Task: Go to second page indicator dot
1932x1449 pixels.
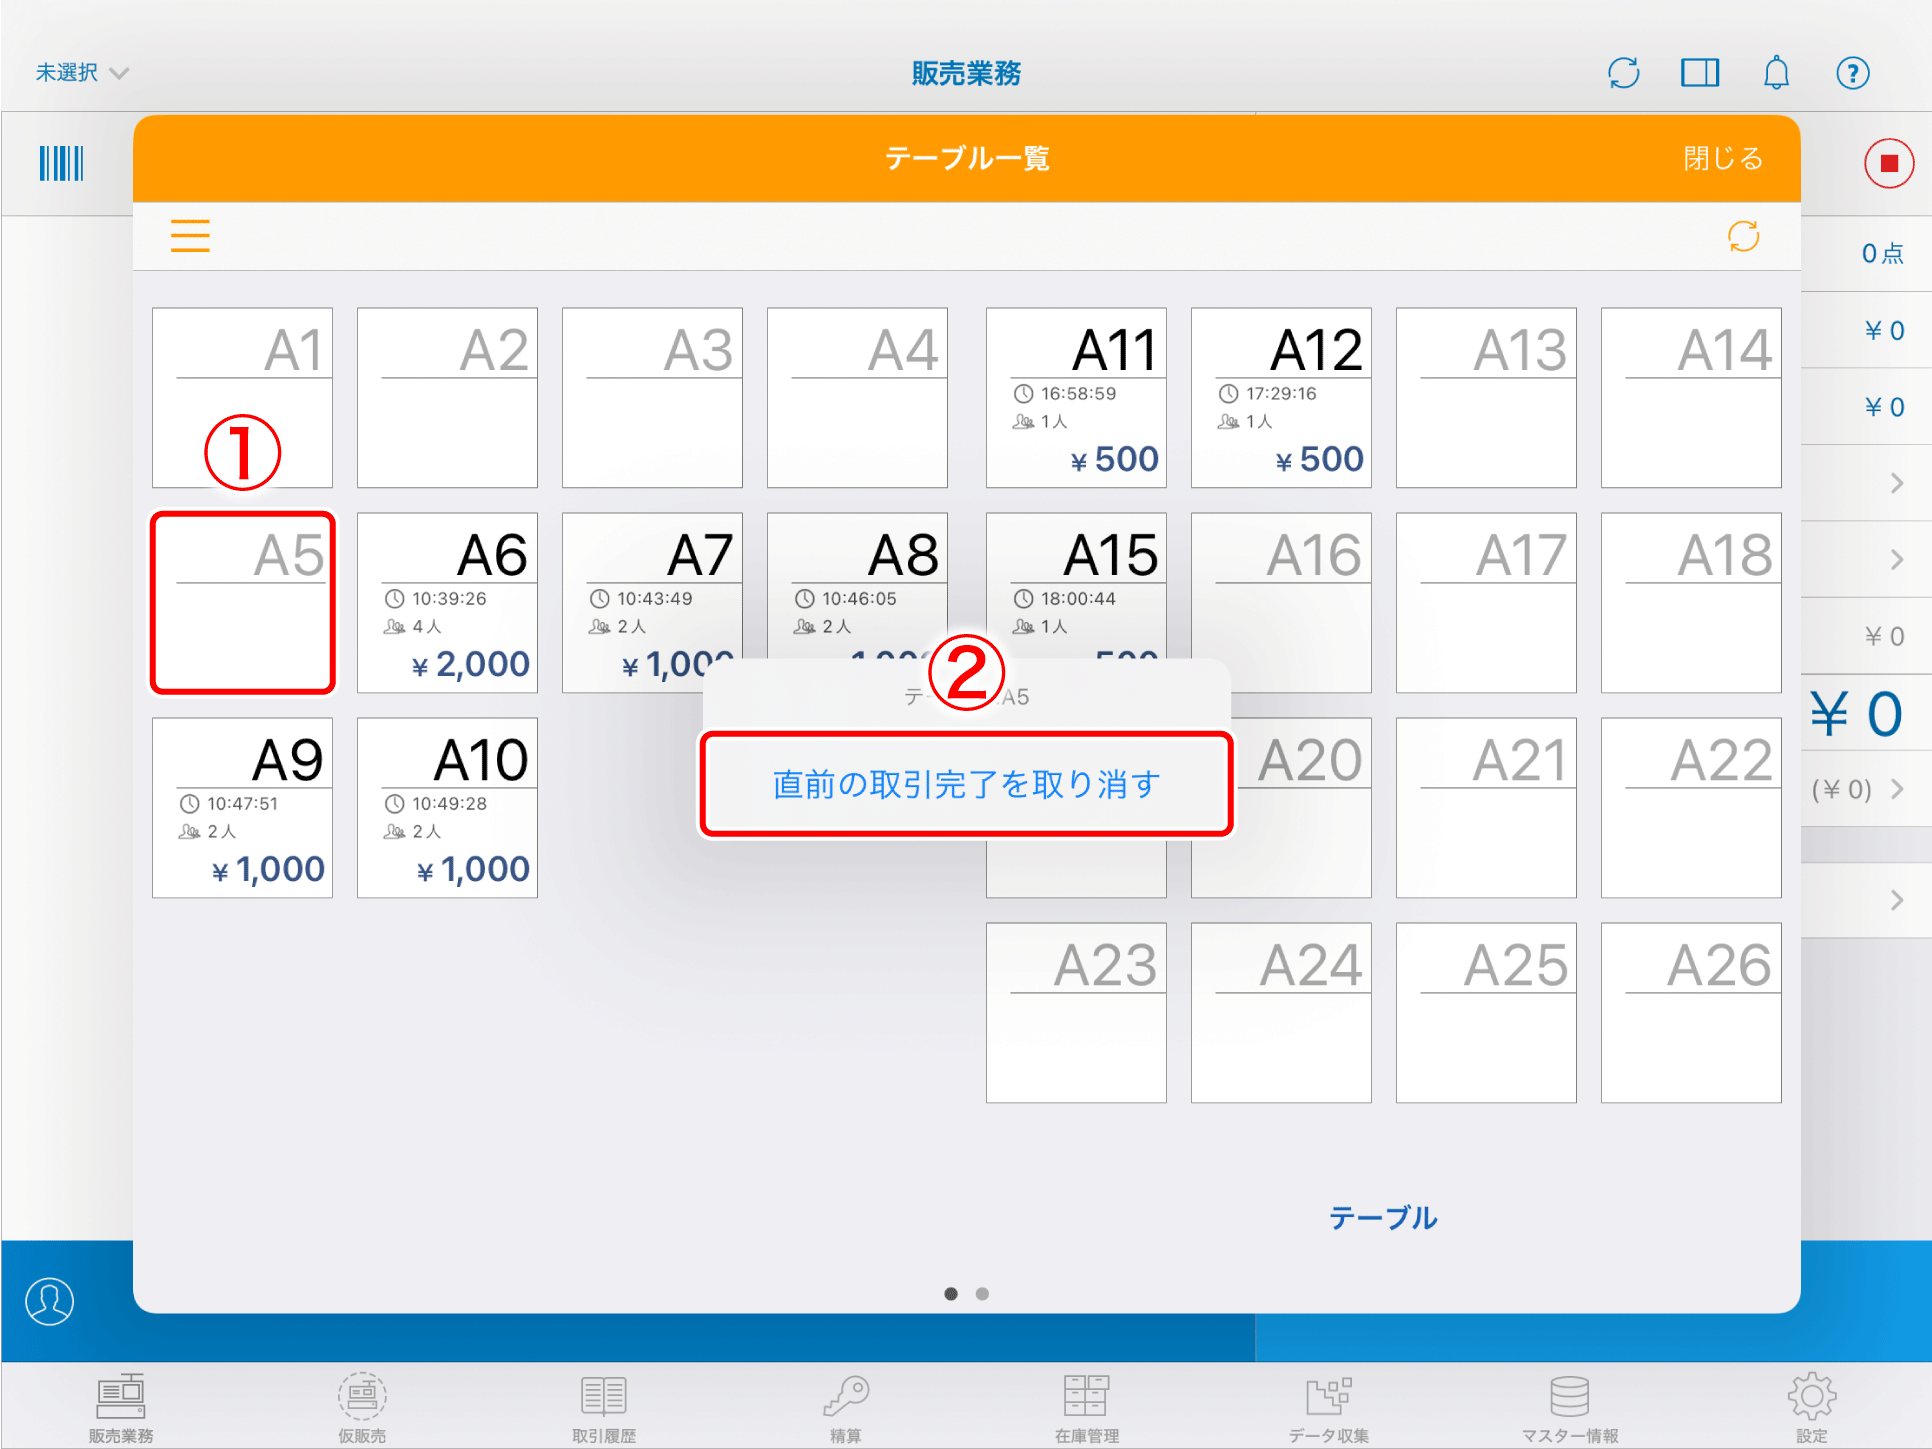Action: click(982, 1294)
